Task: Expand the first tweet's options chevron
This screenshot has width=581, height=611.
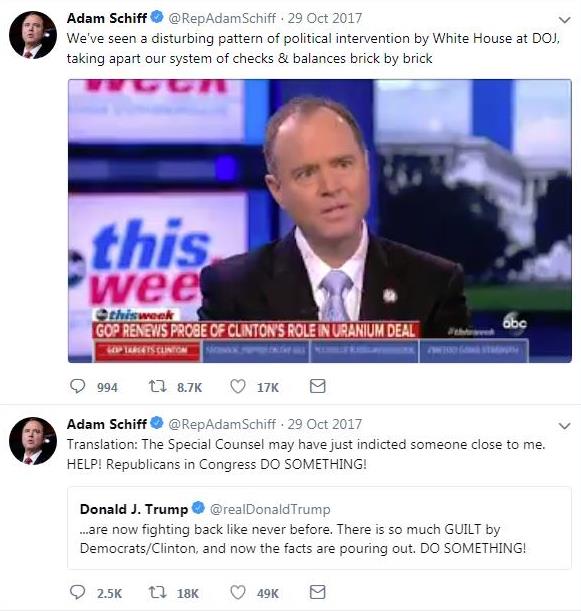Action: pos(564,19)
